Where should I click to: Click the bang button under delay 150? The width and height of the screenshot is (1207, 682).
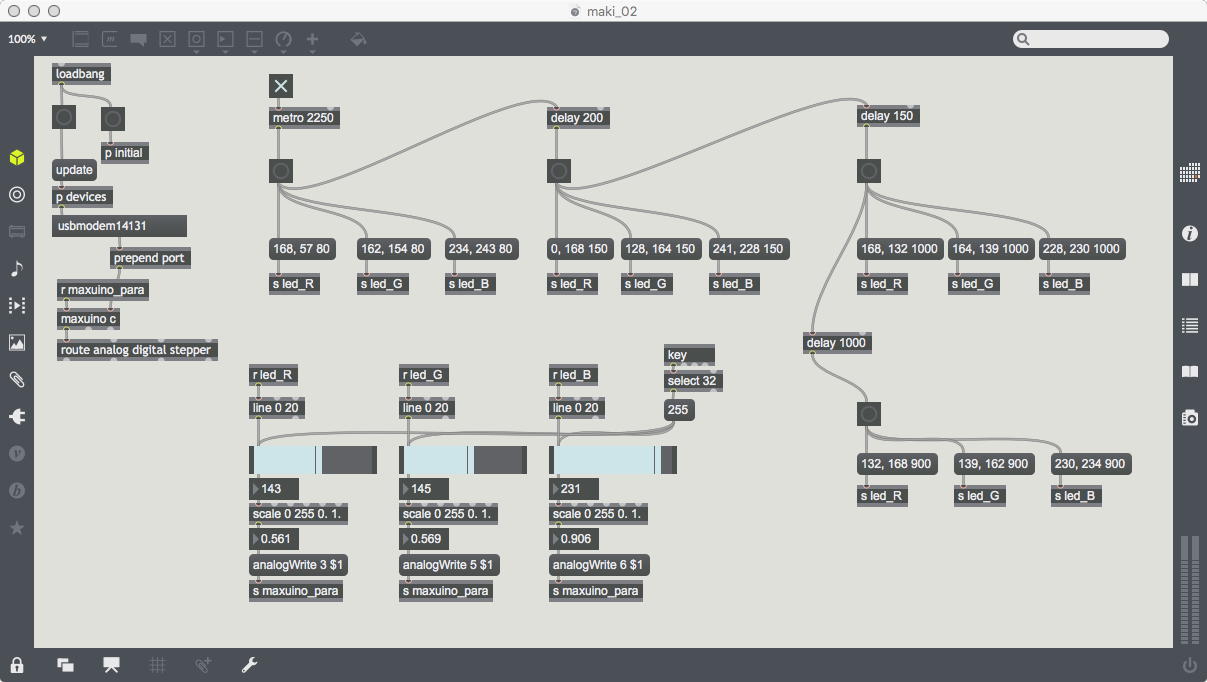coord(869,171)
